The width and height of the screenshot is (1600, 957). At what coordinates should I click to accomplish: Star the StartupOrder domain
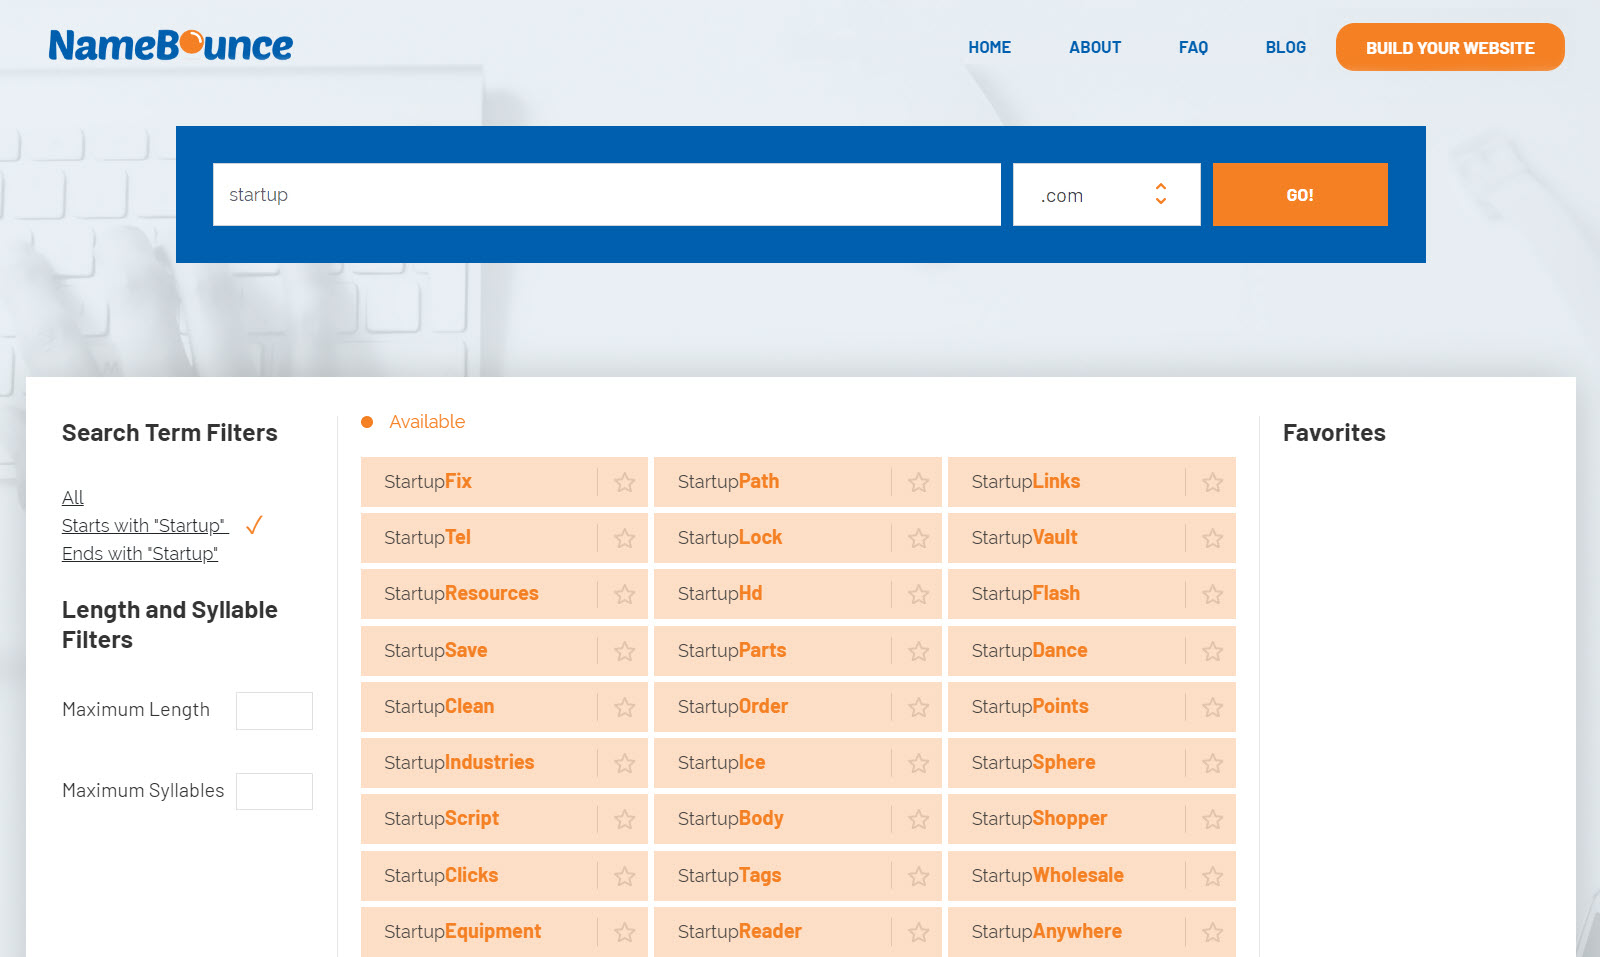918,708
